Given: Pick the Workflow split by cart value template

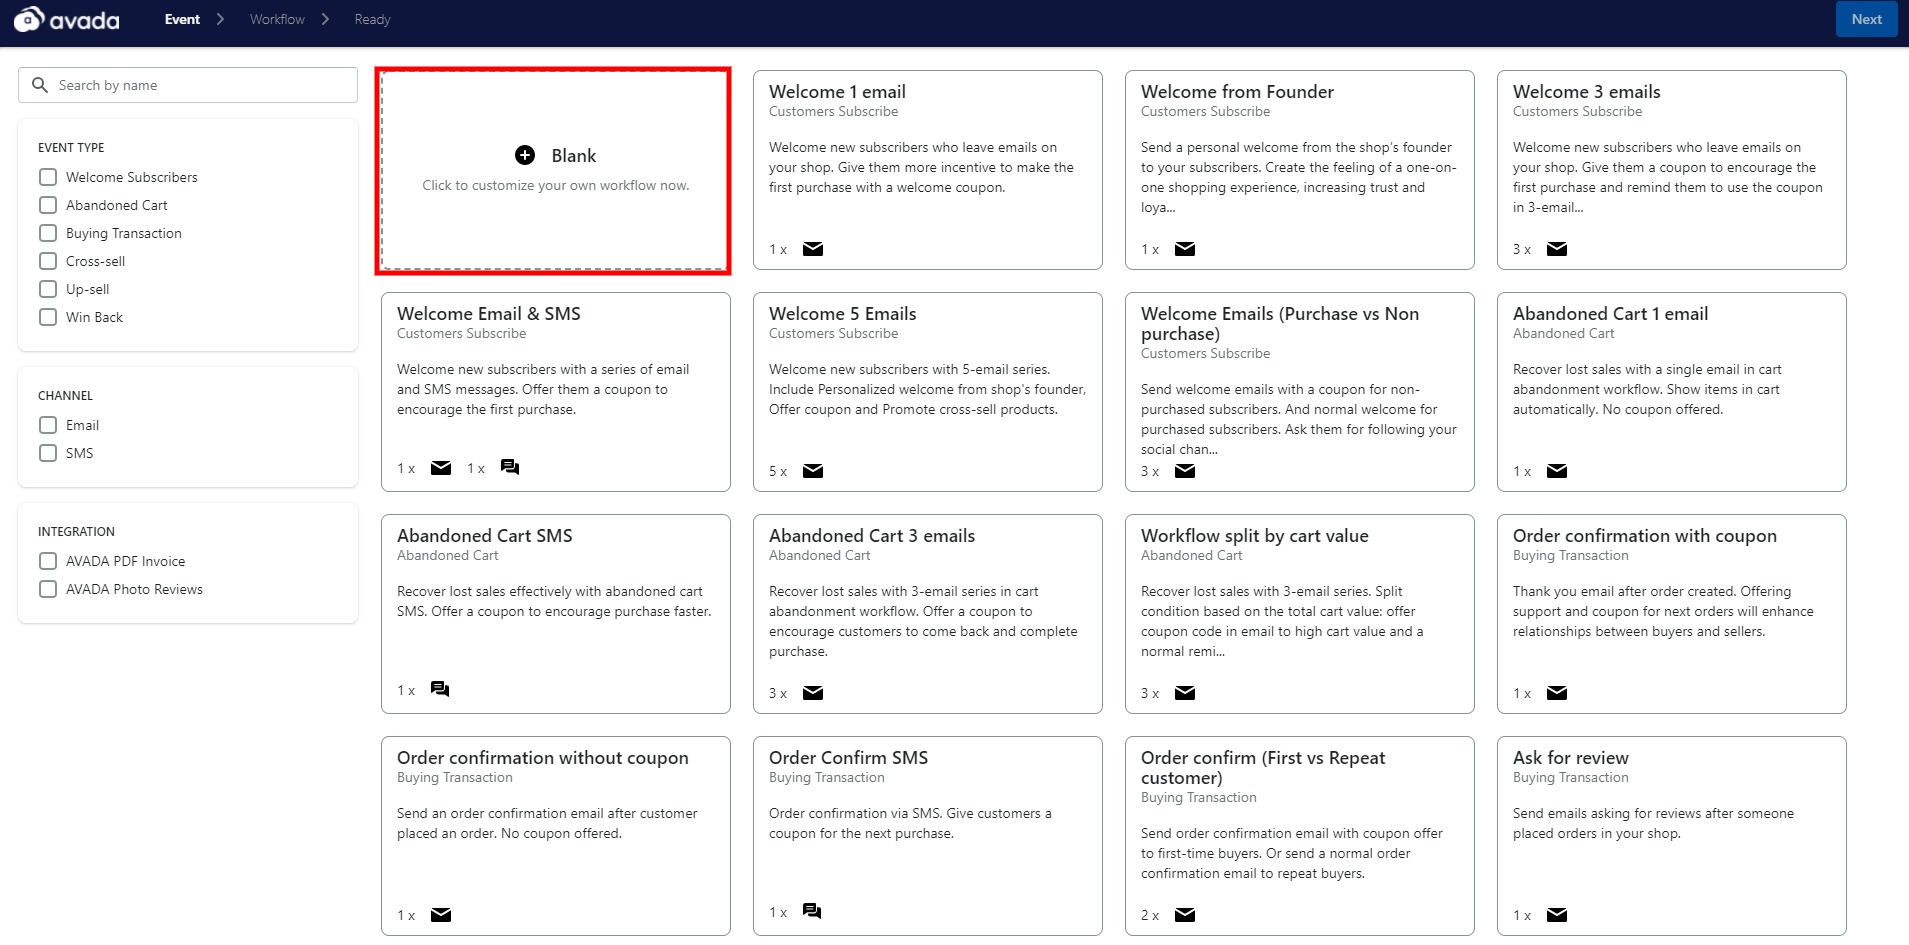Looking at the screenshot, I should click(1298, 613).
